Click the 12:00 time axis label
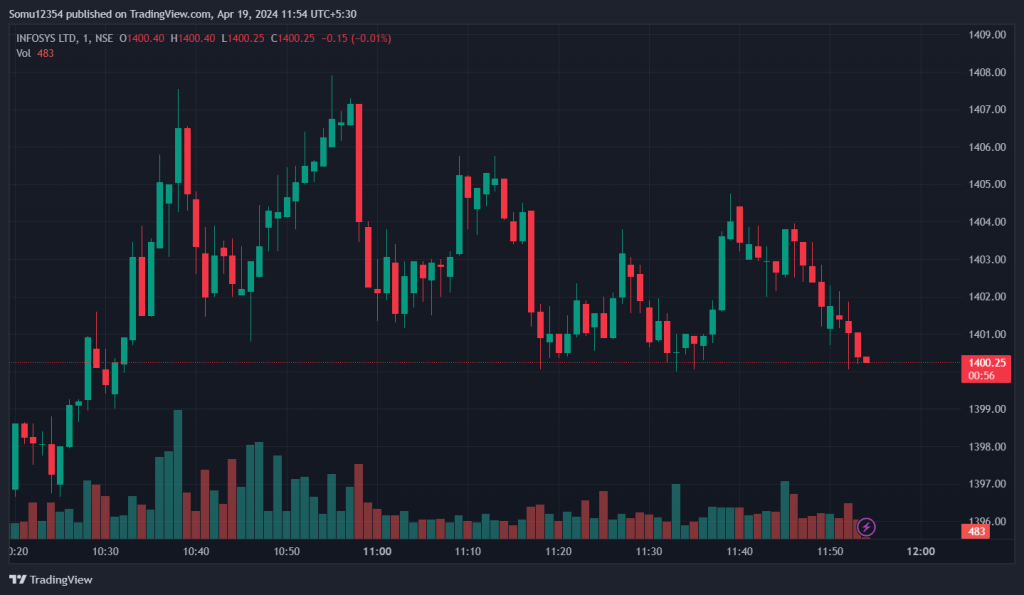The height and width of the screenshot is (595, 1024). pos(921,552)
